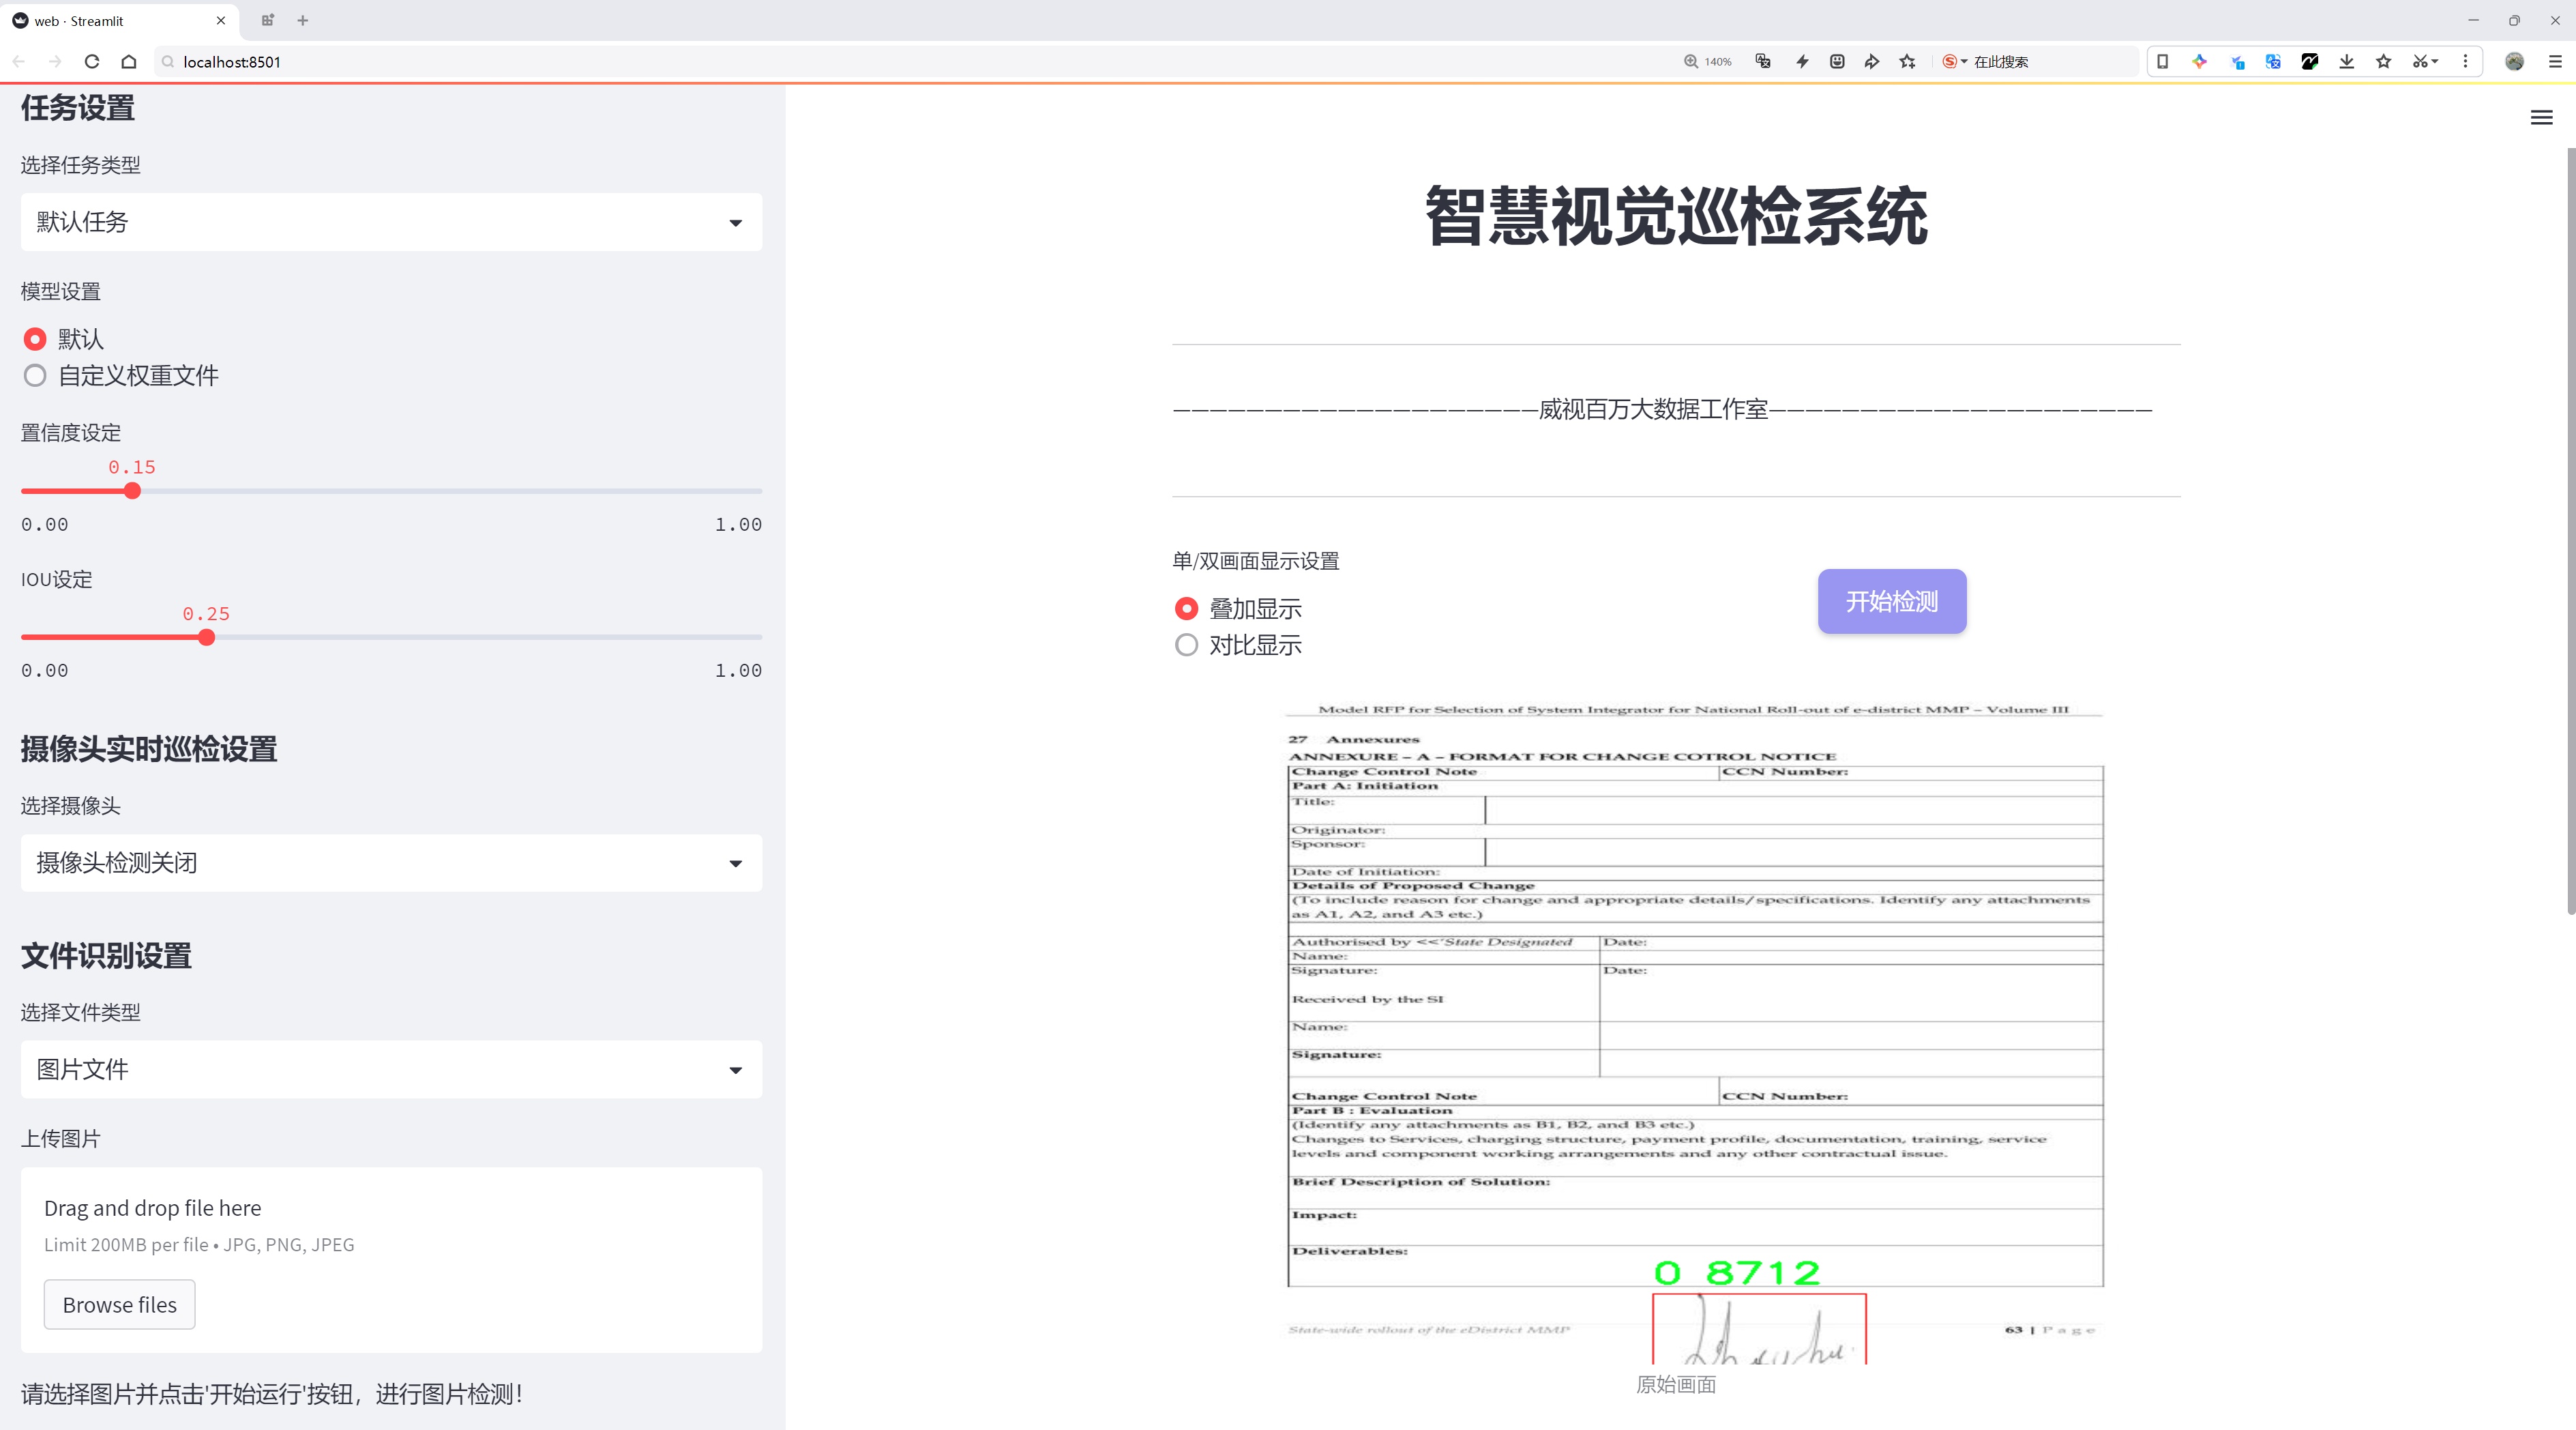Click the share arrow icon in the address bar
The width and height of the screenshot is (2576, 1430).
click(x=1872, y=62)
